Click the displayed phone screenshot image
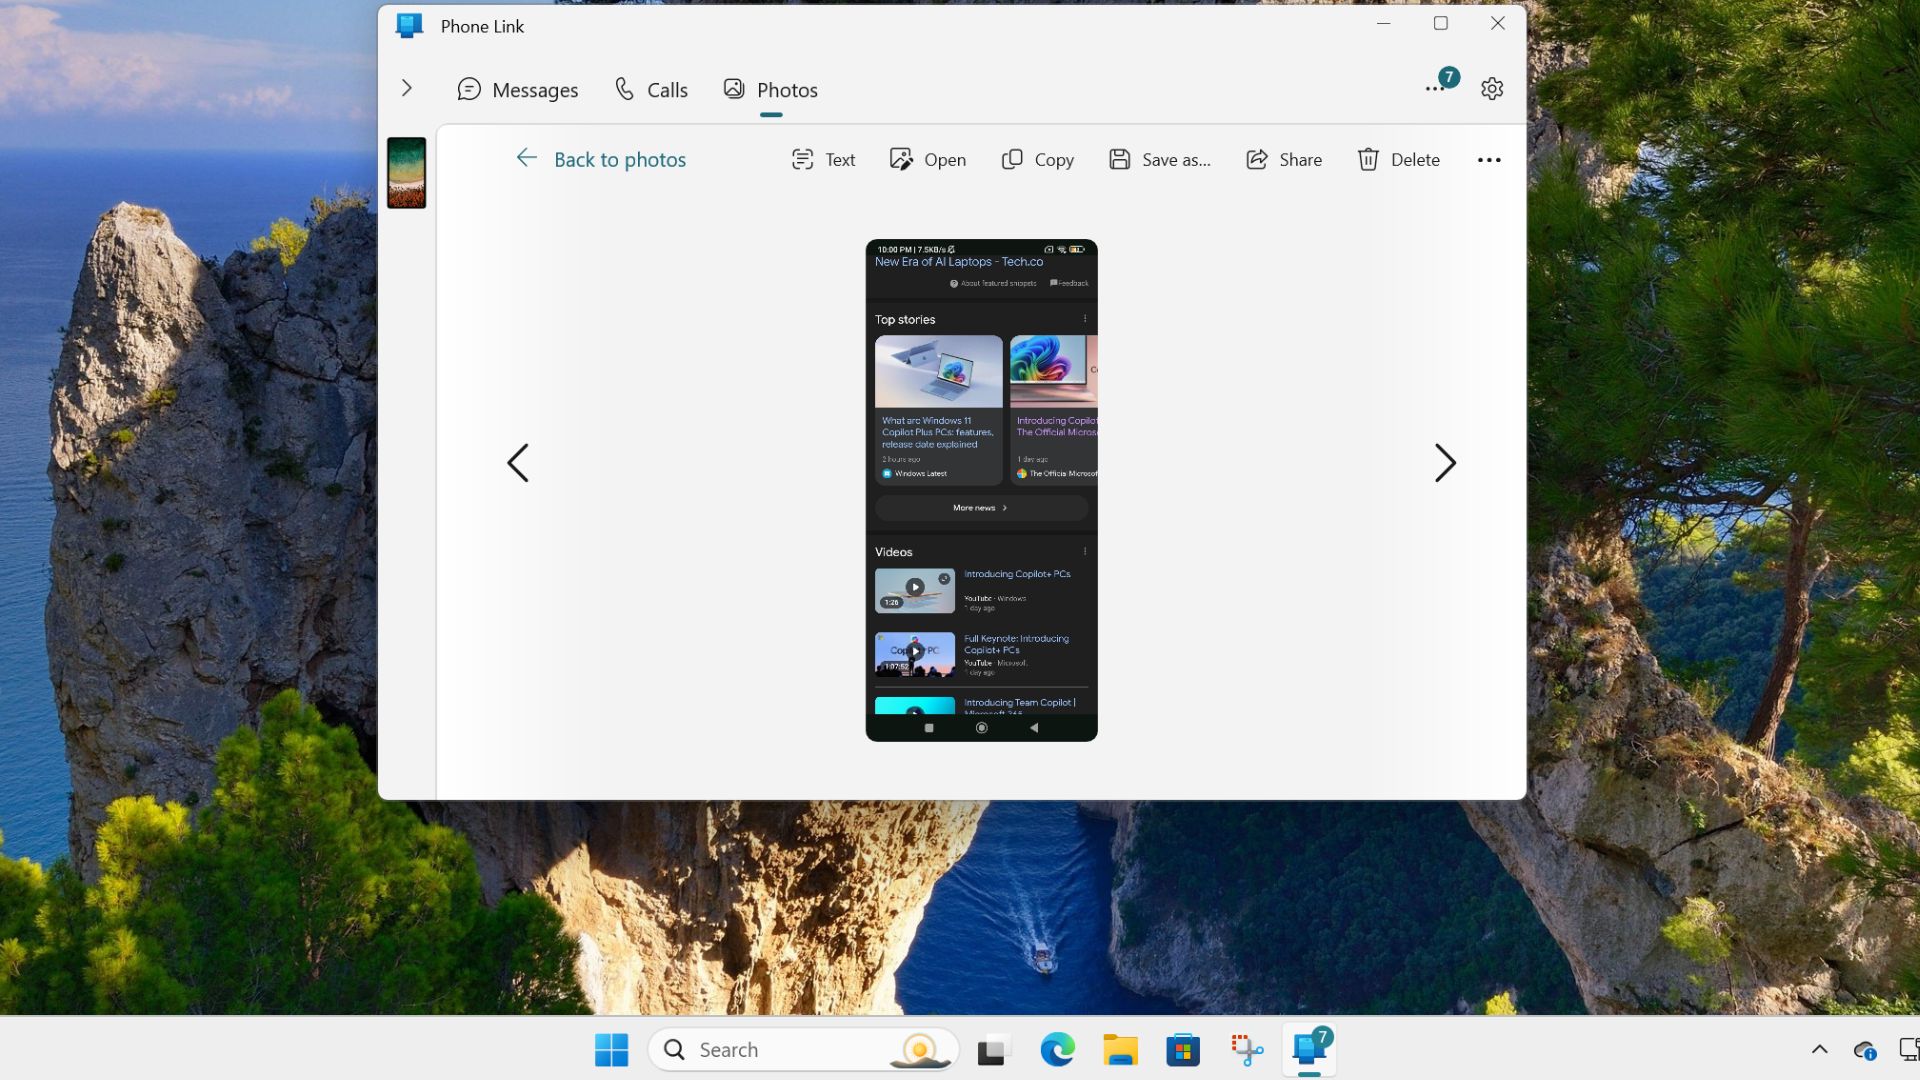 pos(981,490)
